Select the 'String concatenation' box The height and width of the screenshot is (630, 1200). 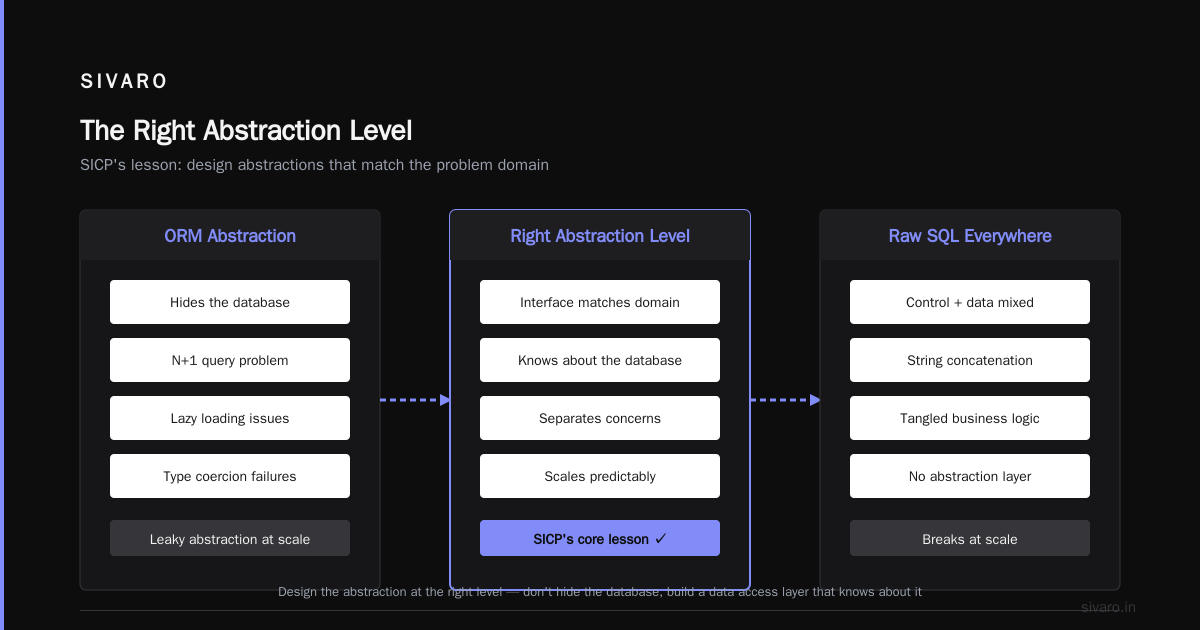[x=970, y=360]
